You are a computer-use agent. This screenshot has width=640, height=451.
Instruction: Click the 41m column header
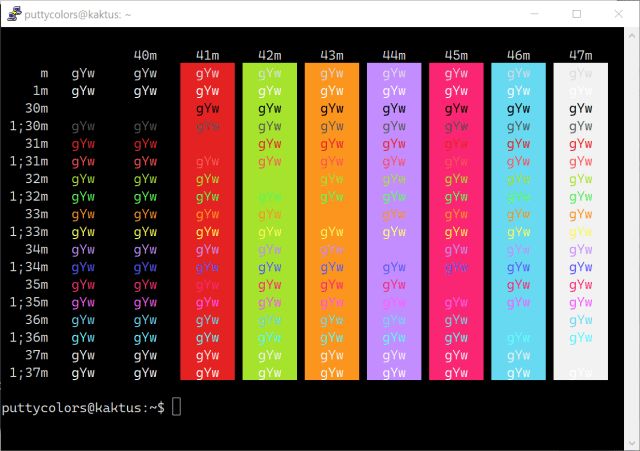point(207,55)
